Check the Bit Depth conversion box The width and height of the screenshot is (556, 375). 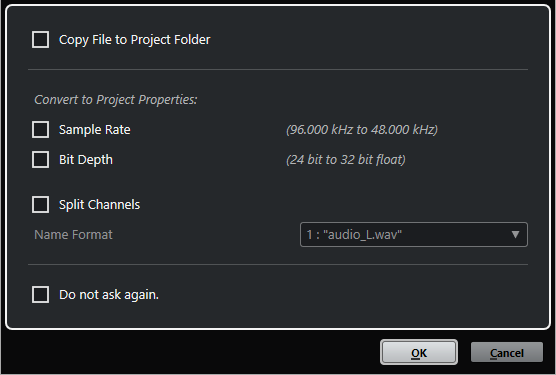40,159
